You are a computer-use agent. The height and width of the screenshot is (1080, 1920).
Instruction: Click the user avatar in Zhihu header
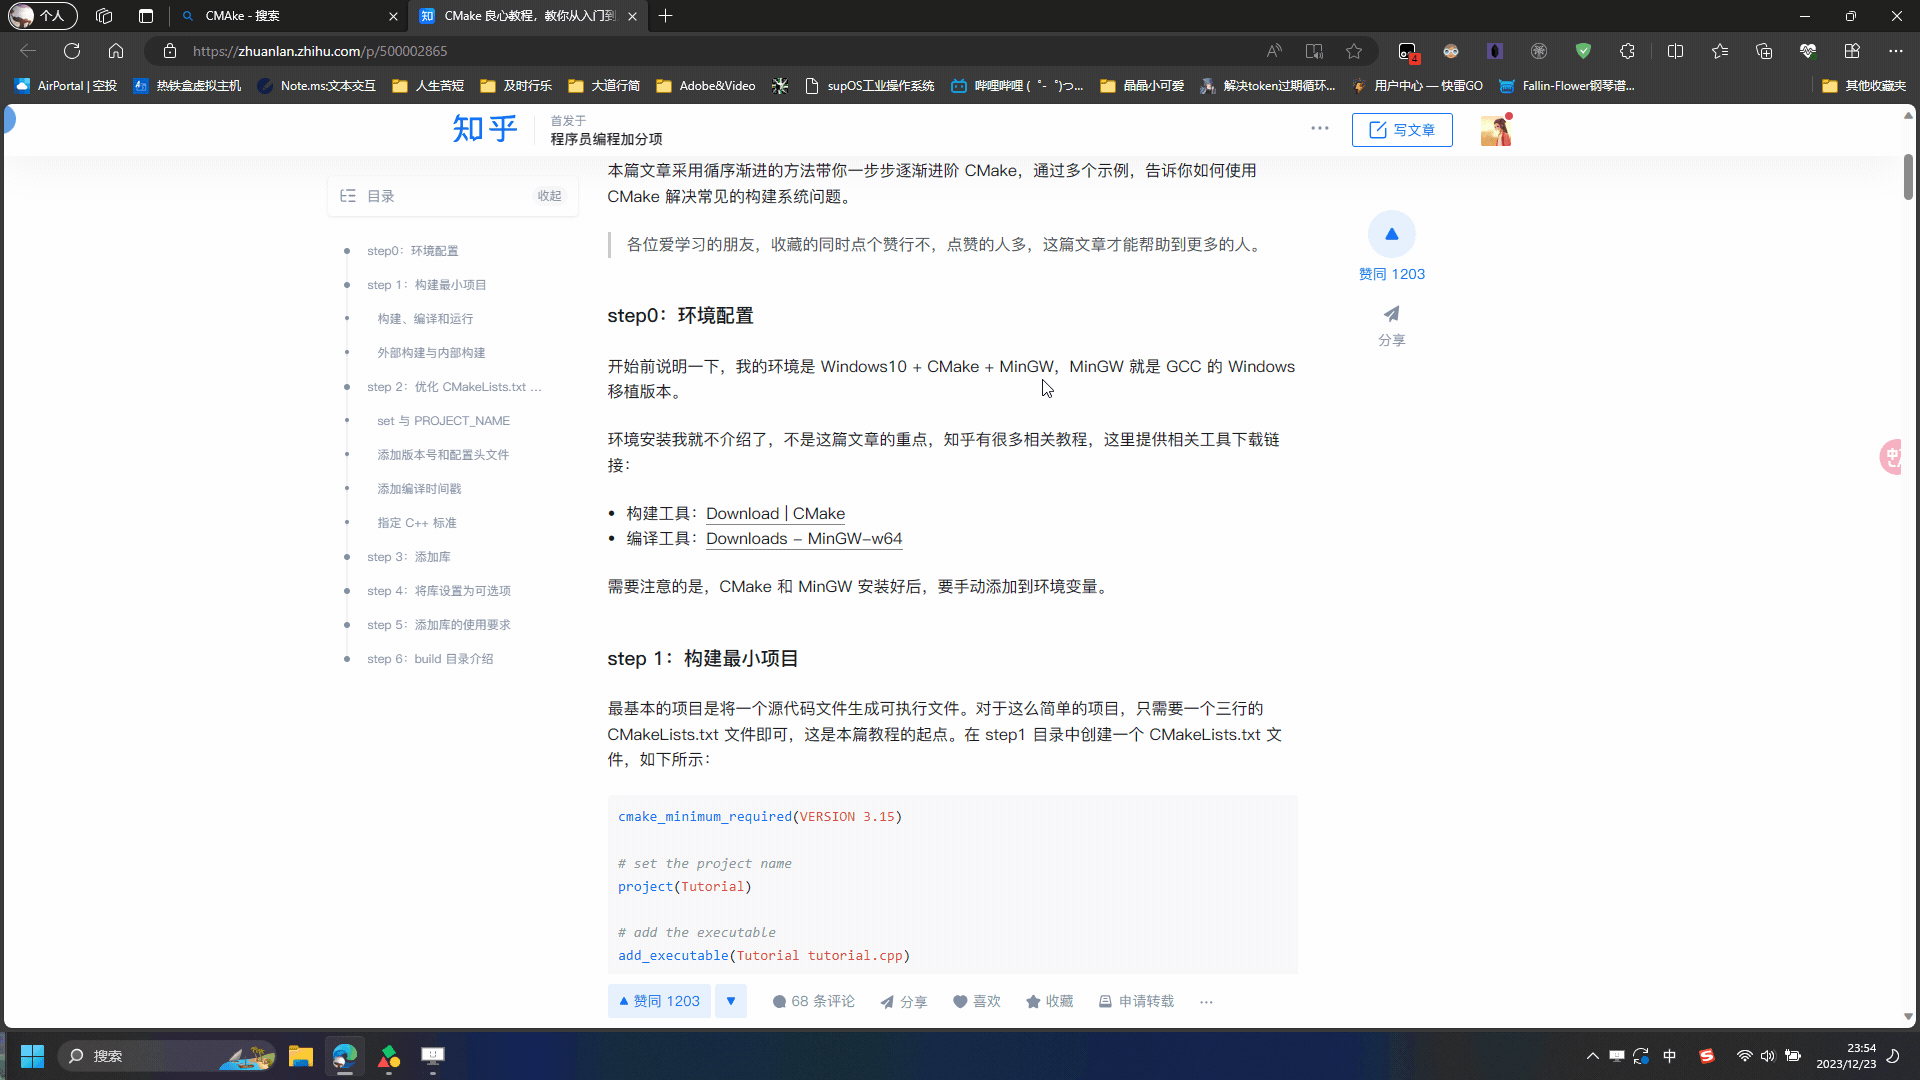(1496, 130)
